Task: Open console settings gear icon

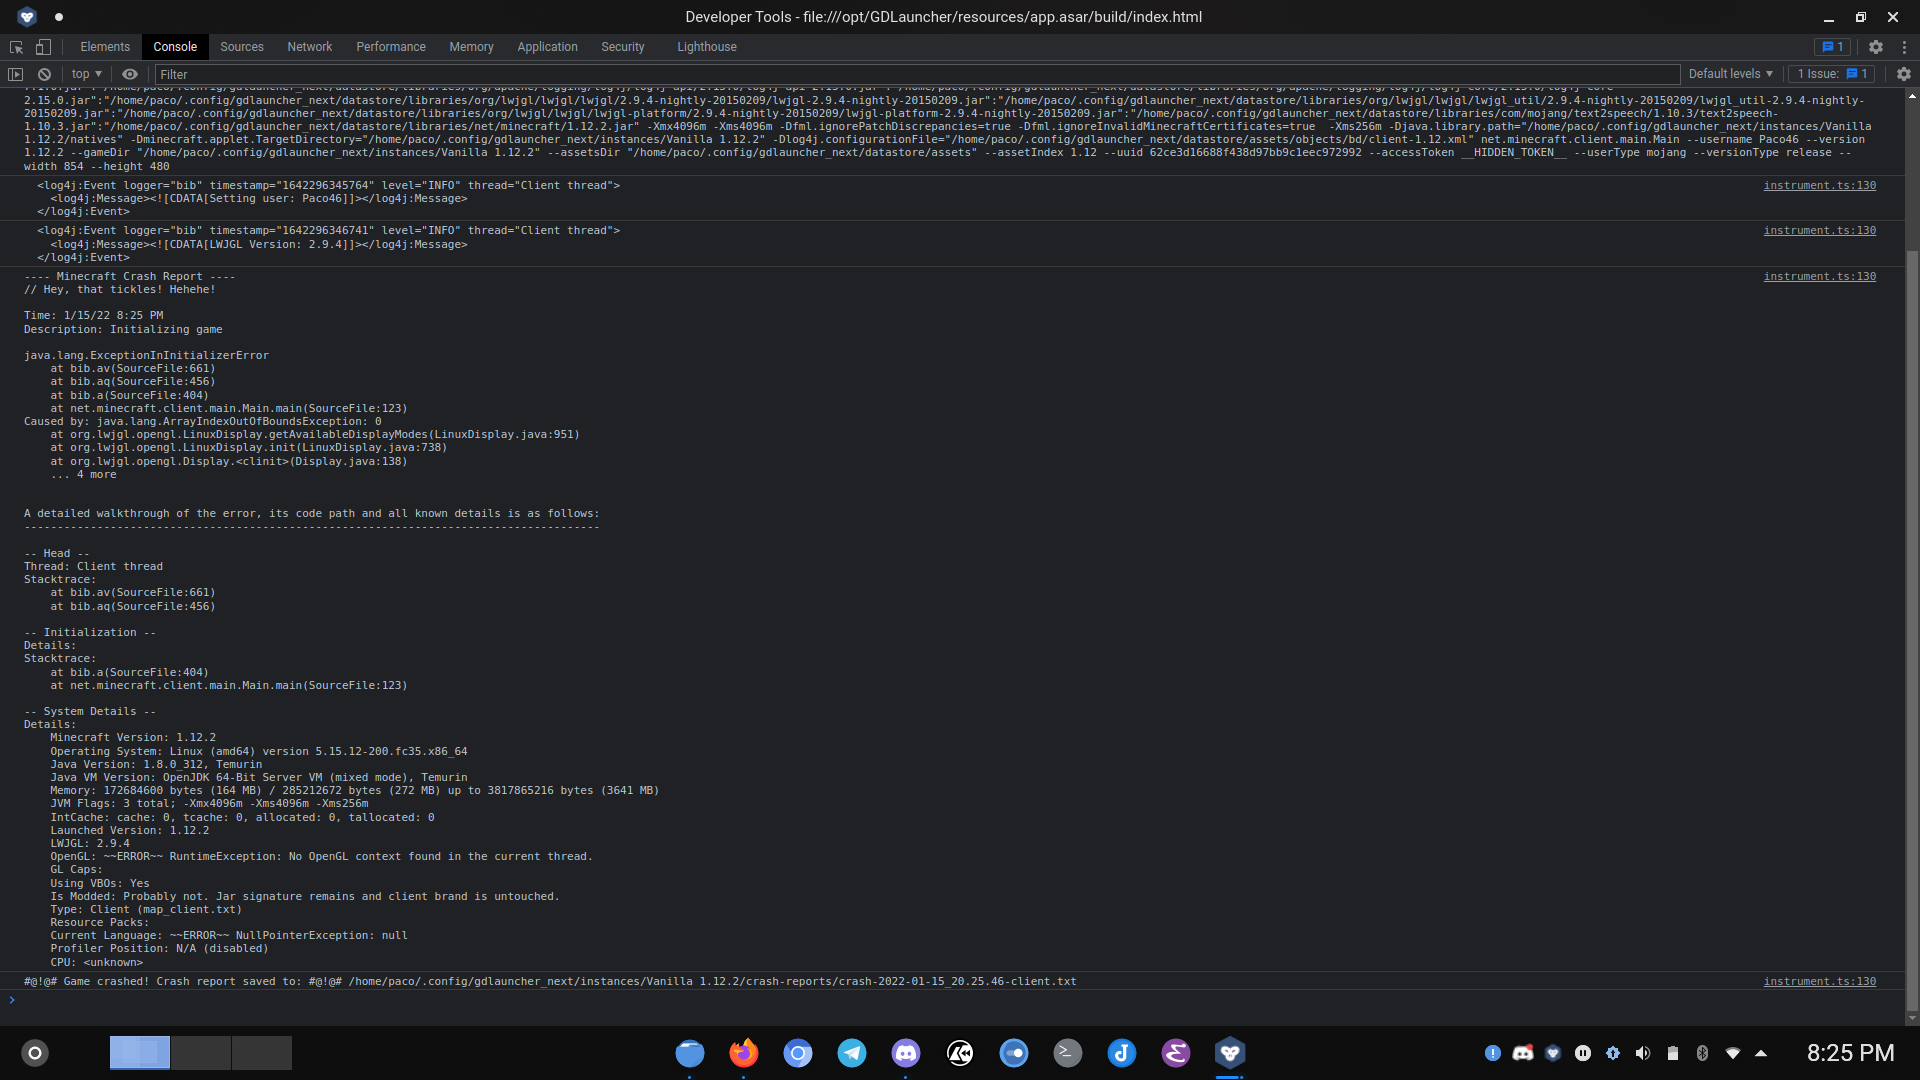Action: click(x=1903, y=74)
